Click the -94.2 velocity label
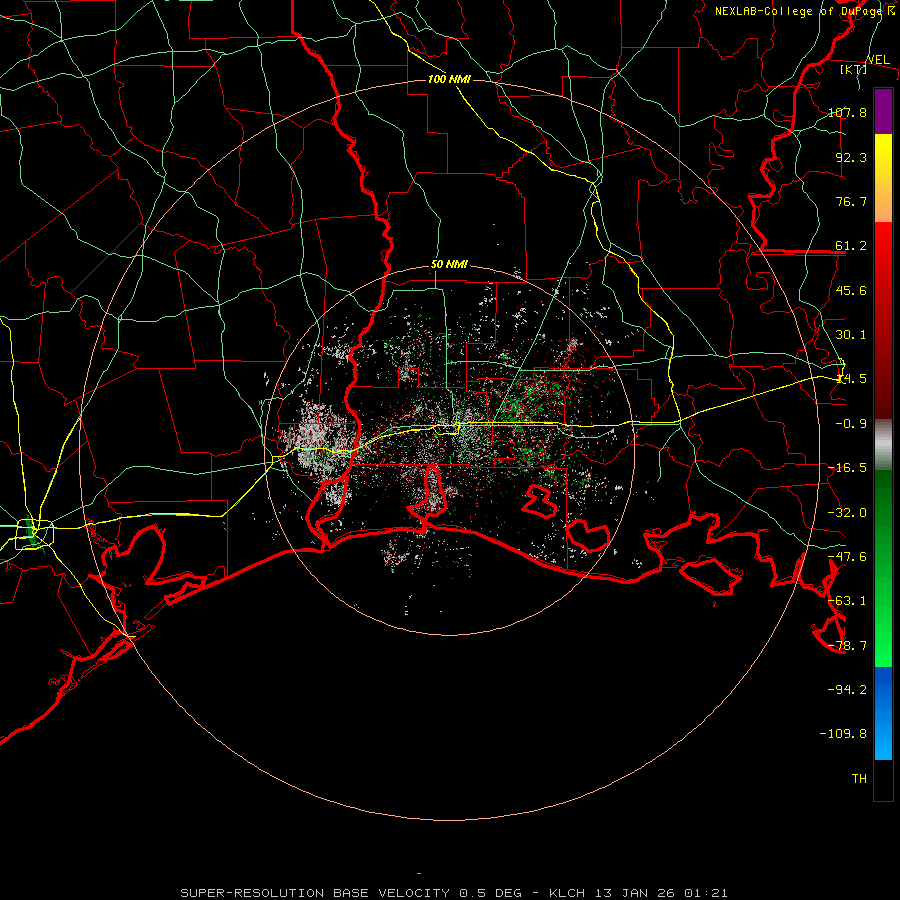This screenshot has height=900, width=900. (x=847, y=690)
